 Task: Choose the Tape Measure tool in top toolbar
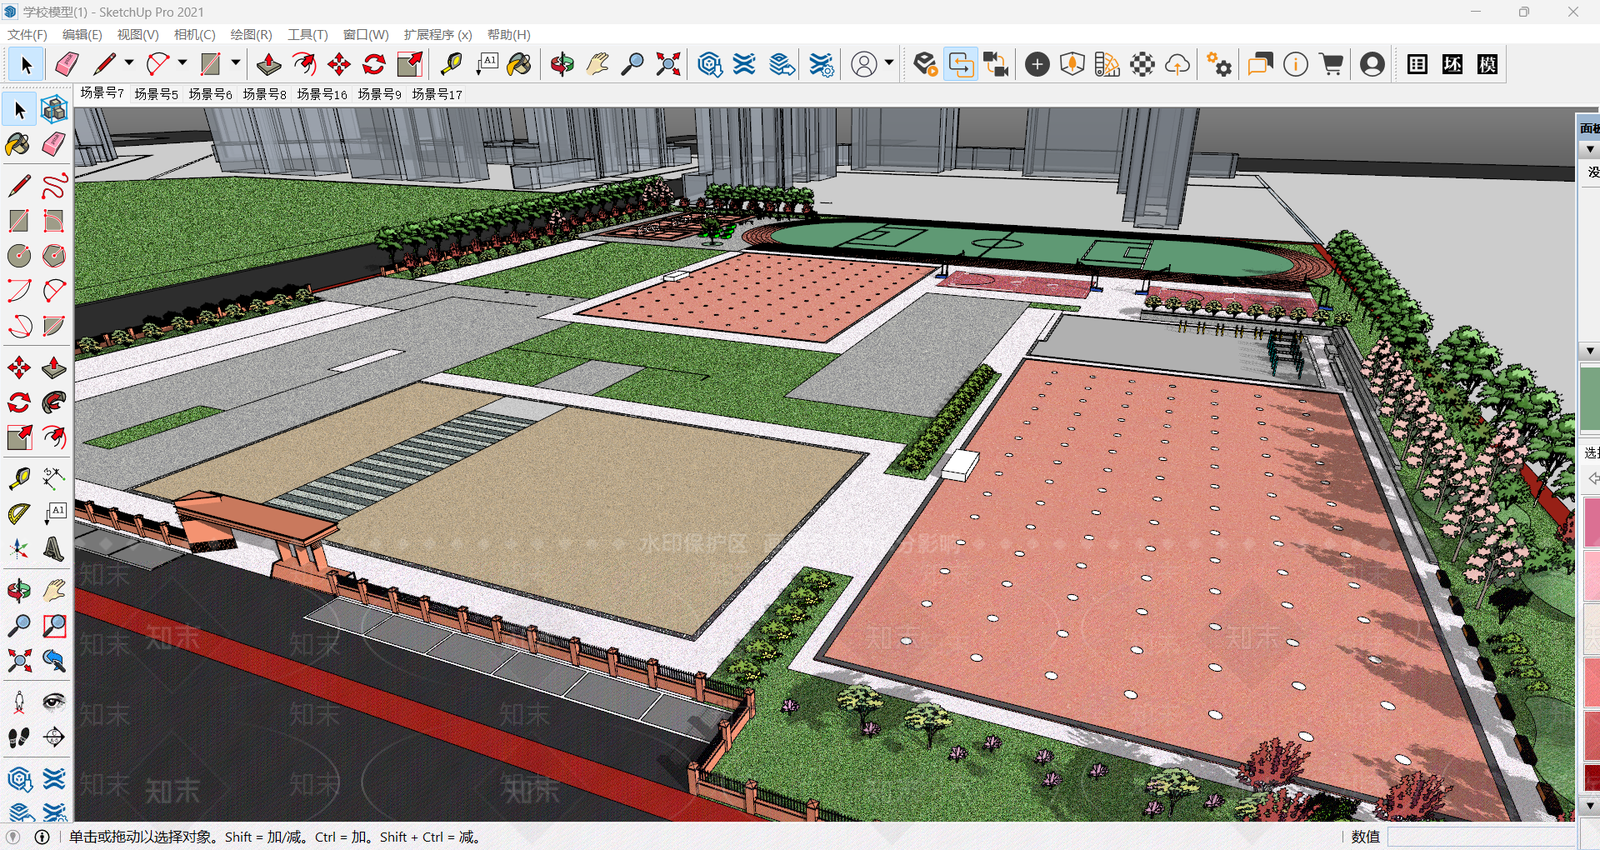[452, 65]
